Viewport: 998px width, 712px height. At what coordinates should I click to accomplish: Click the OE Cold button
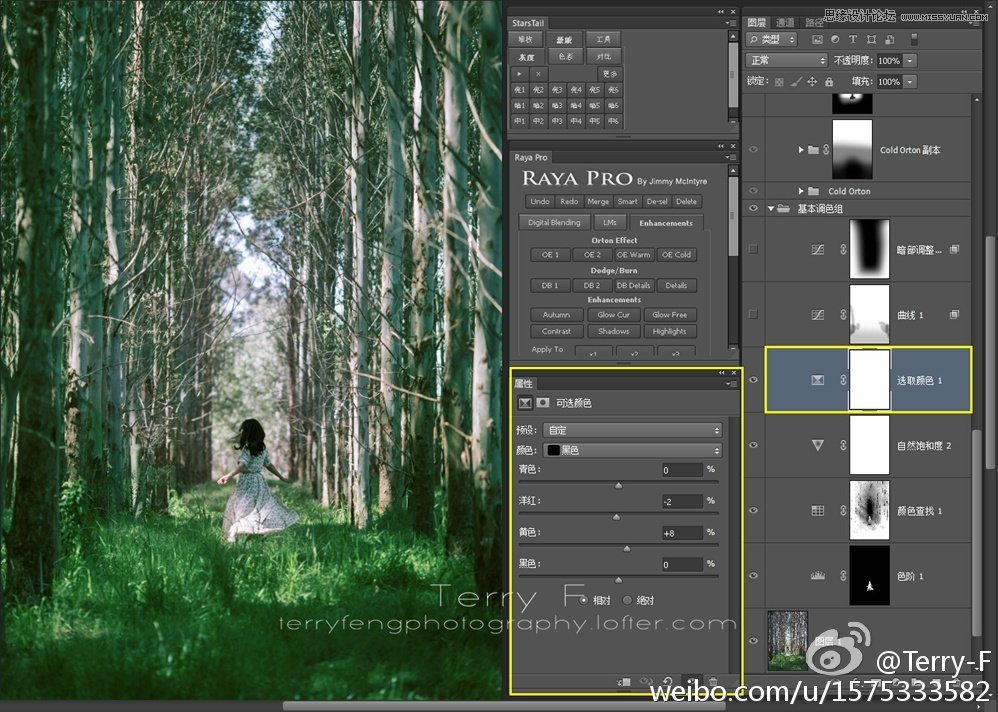click(676, 255)
